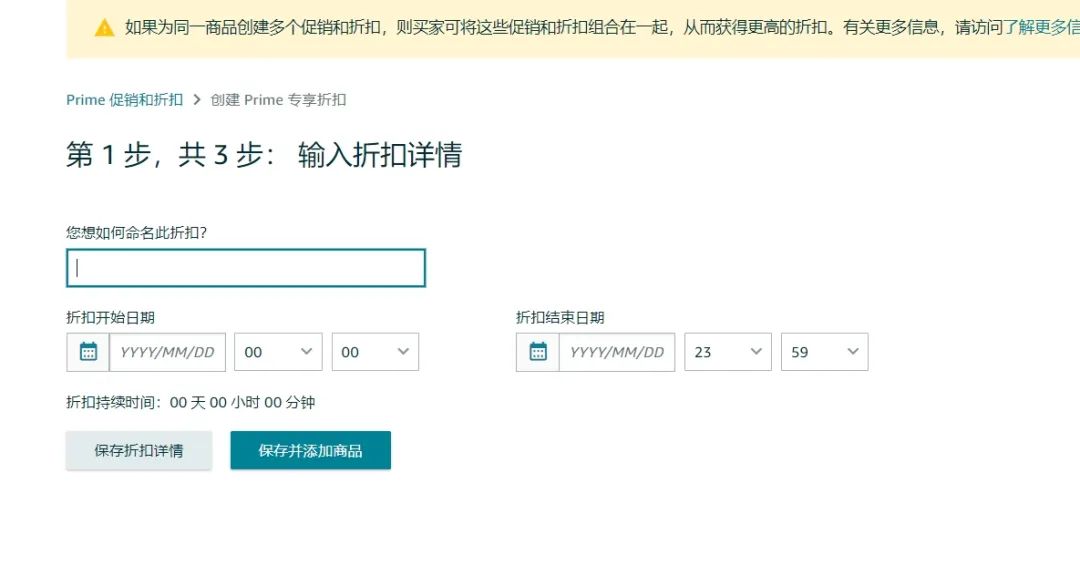
Task: Click the 保存折扣详情 button
Action: 139,451
